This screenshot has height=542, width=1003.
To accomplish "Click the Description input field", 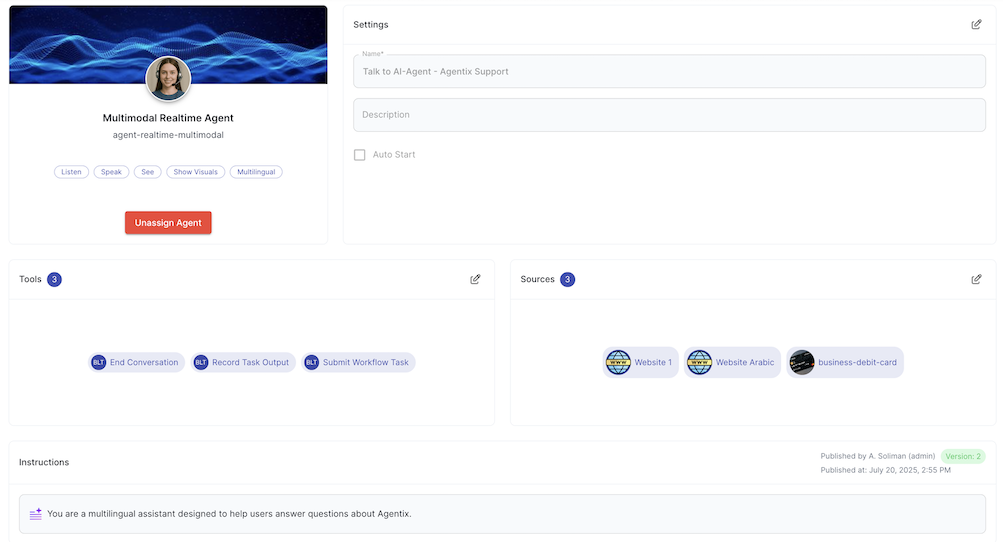I will 669,115.
